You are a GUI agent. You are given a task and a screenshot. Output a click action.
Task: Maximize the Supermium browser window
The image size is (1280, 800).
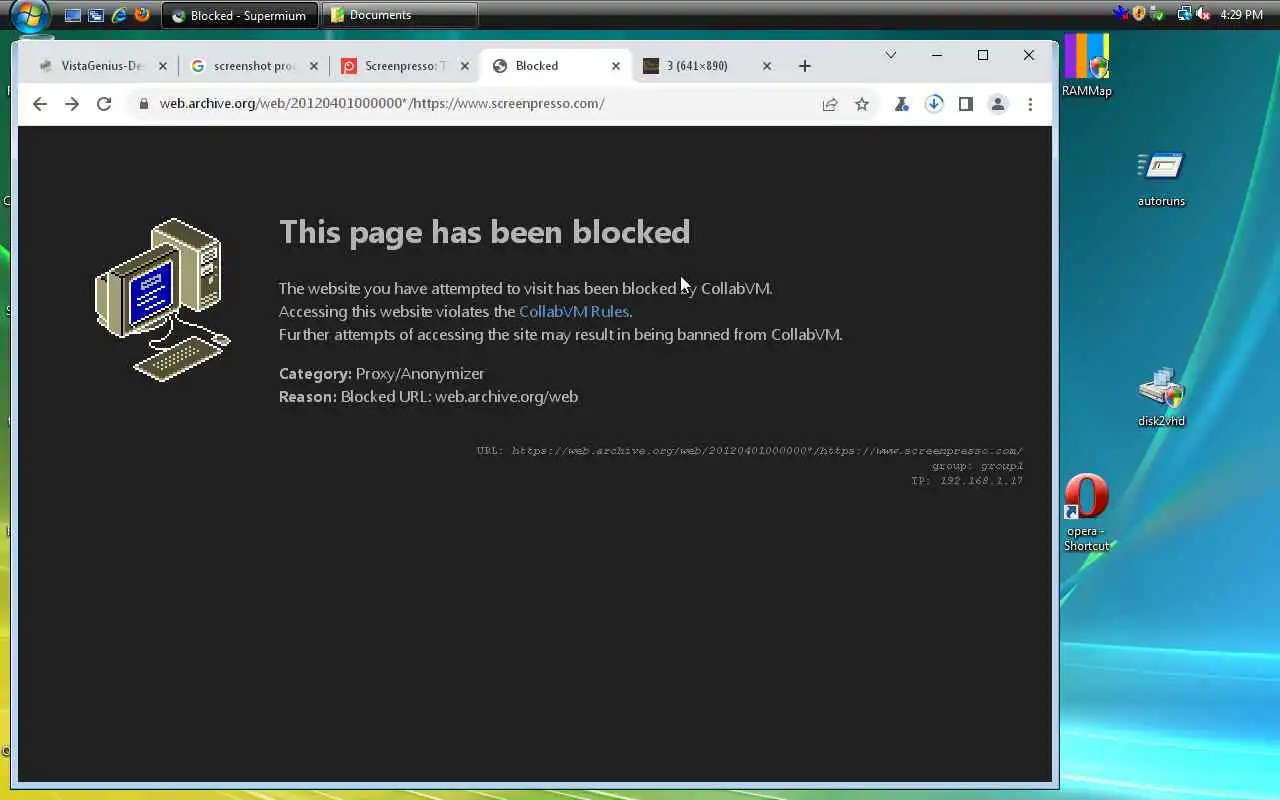click(983, 55)
